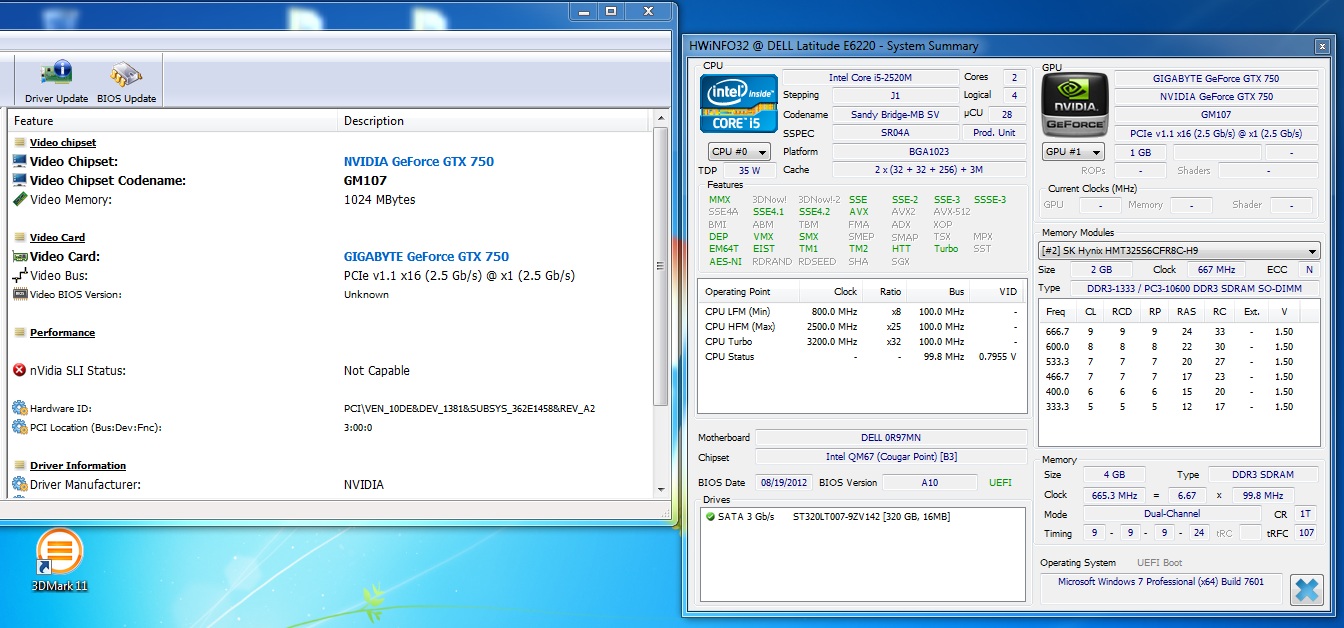Click the Description column header
The image size is (1344, 628).
point(494,121)
